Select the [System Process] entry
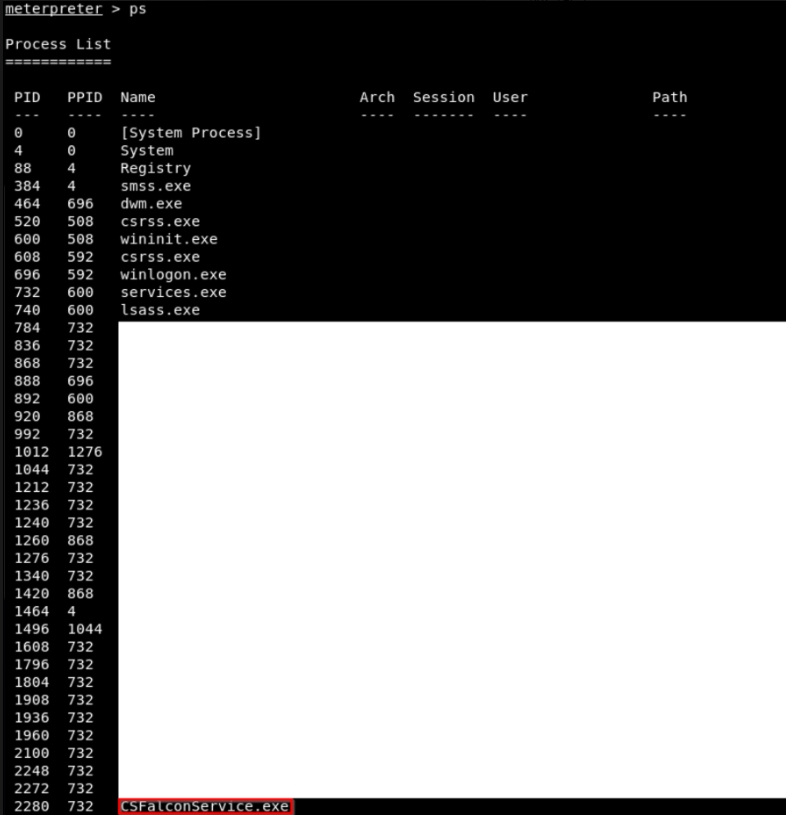 pos(190,133)
